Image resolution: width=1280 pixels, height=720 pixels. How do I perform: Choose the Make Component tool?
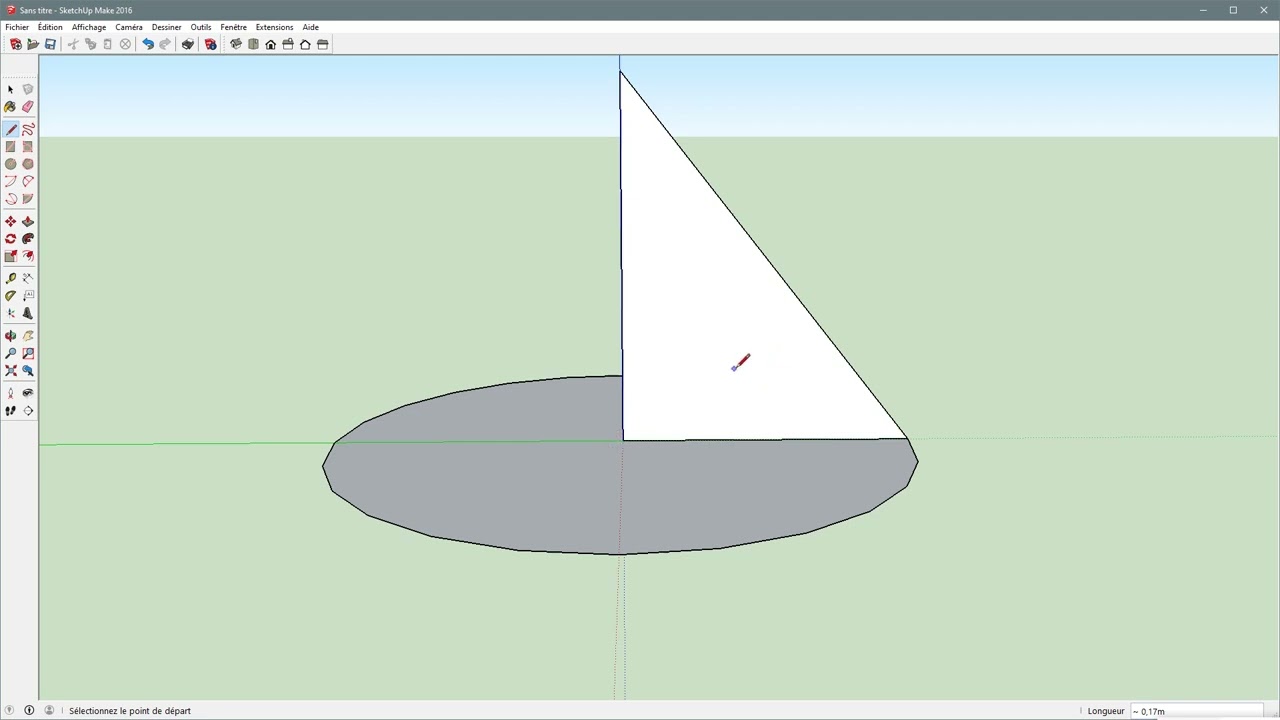coord(28,89)
